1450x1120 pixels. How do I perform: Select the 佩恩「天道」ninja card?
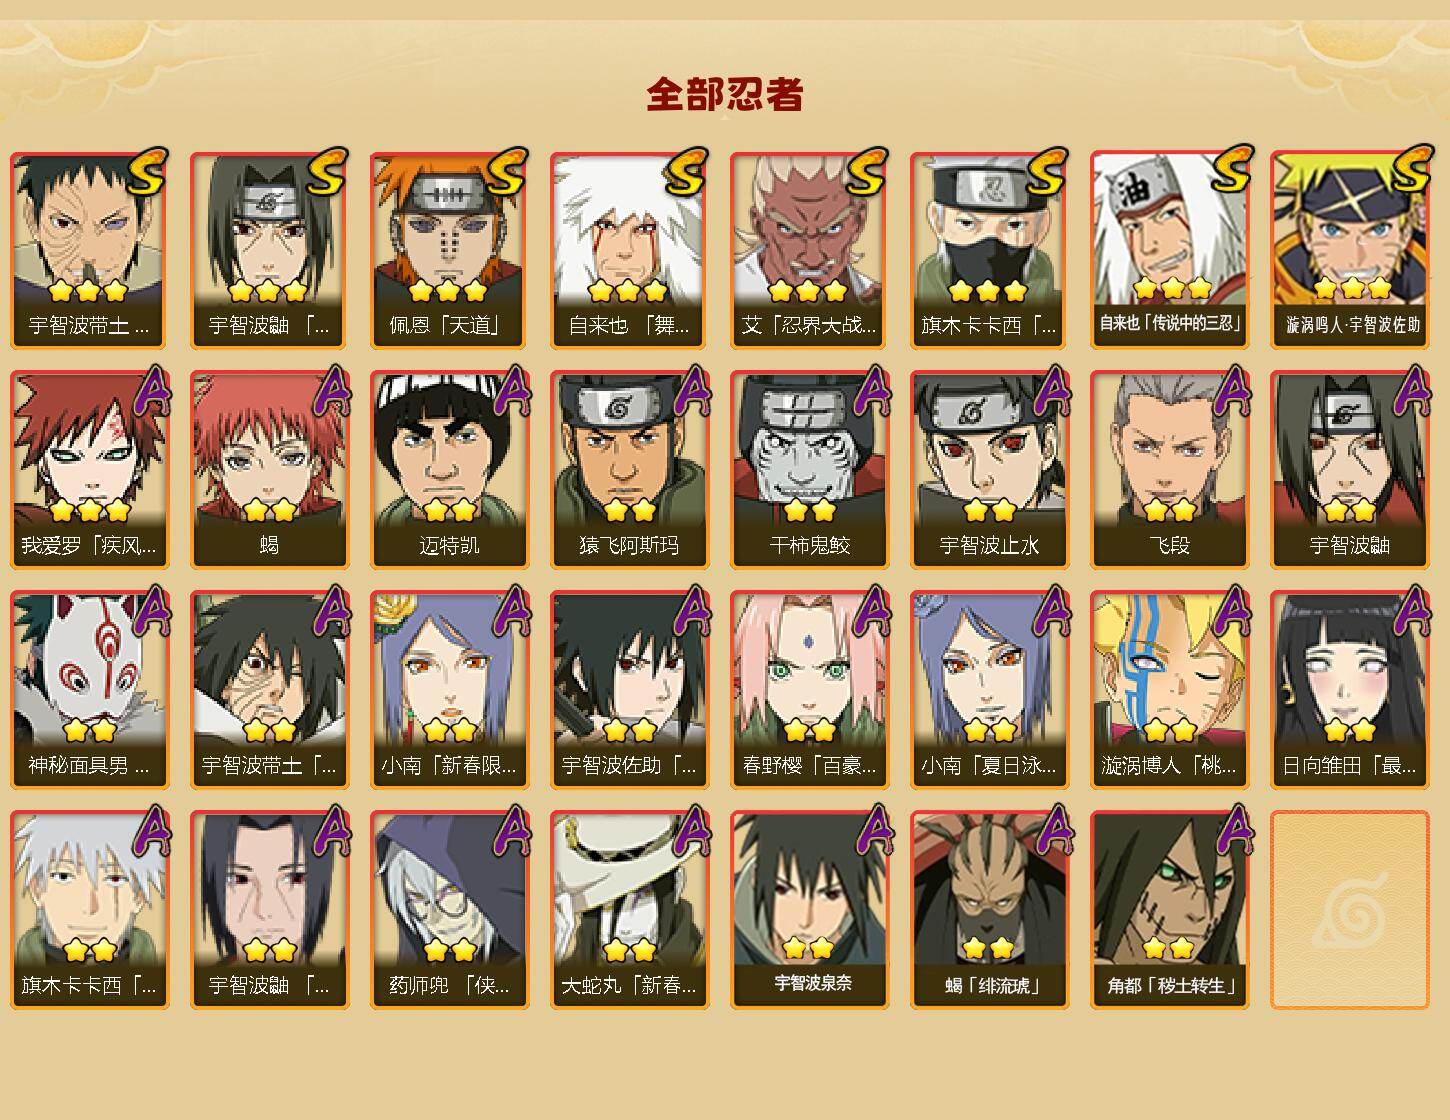point(449,250)
